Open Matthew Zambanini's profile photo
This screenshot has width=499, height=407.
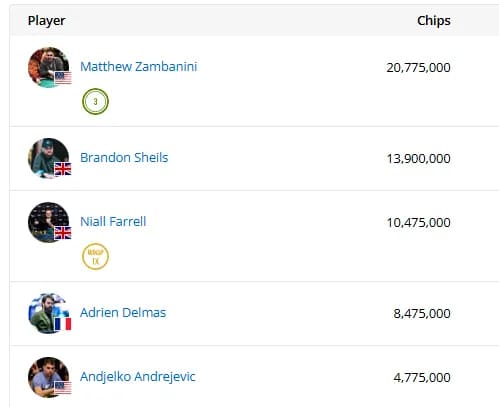[49, 67]
